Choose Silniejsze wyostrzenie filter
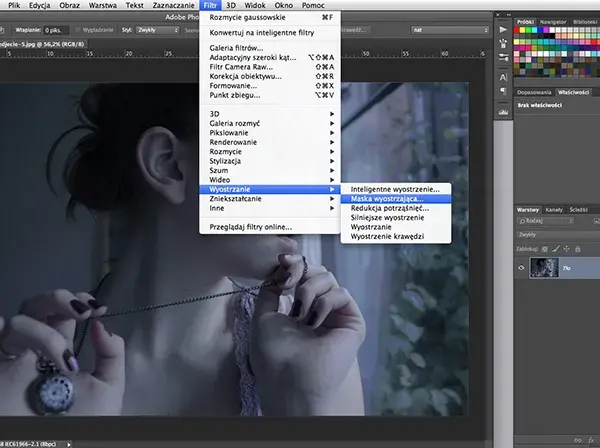The image size is (600, 448). (396, 218)
